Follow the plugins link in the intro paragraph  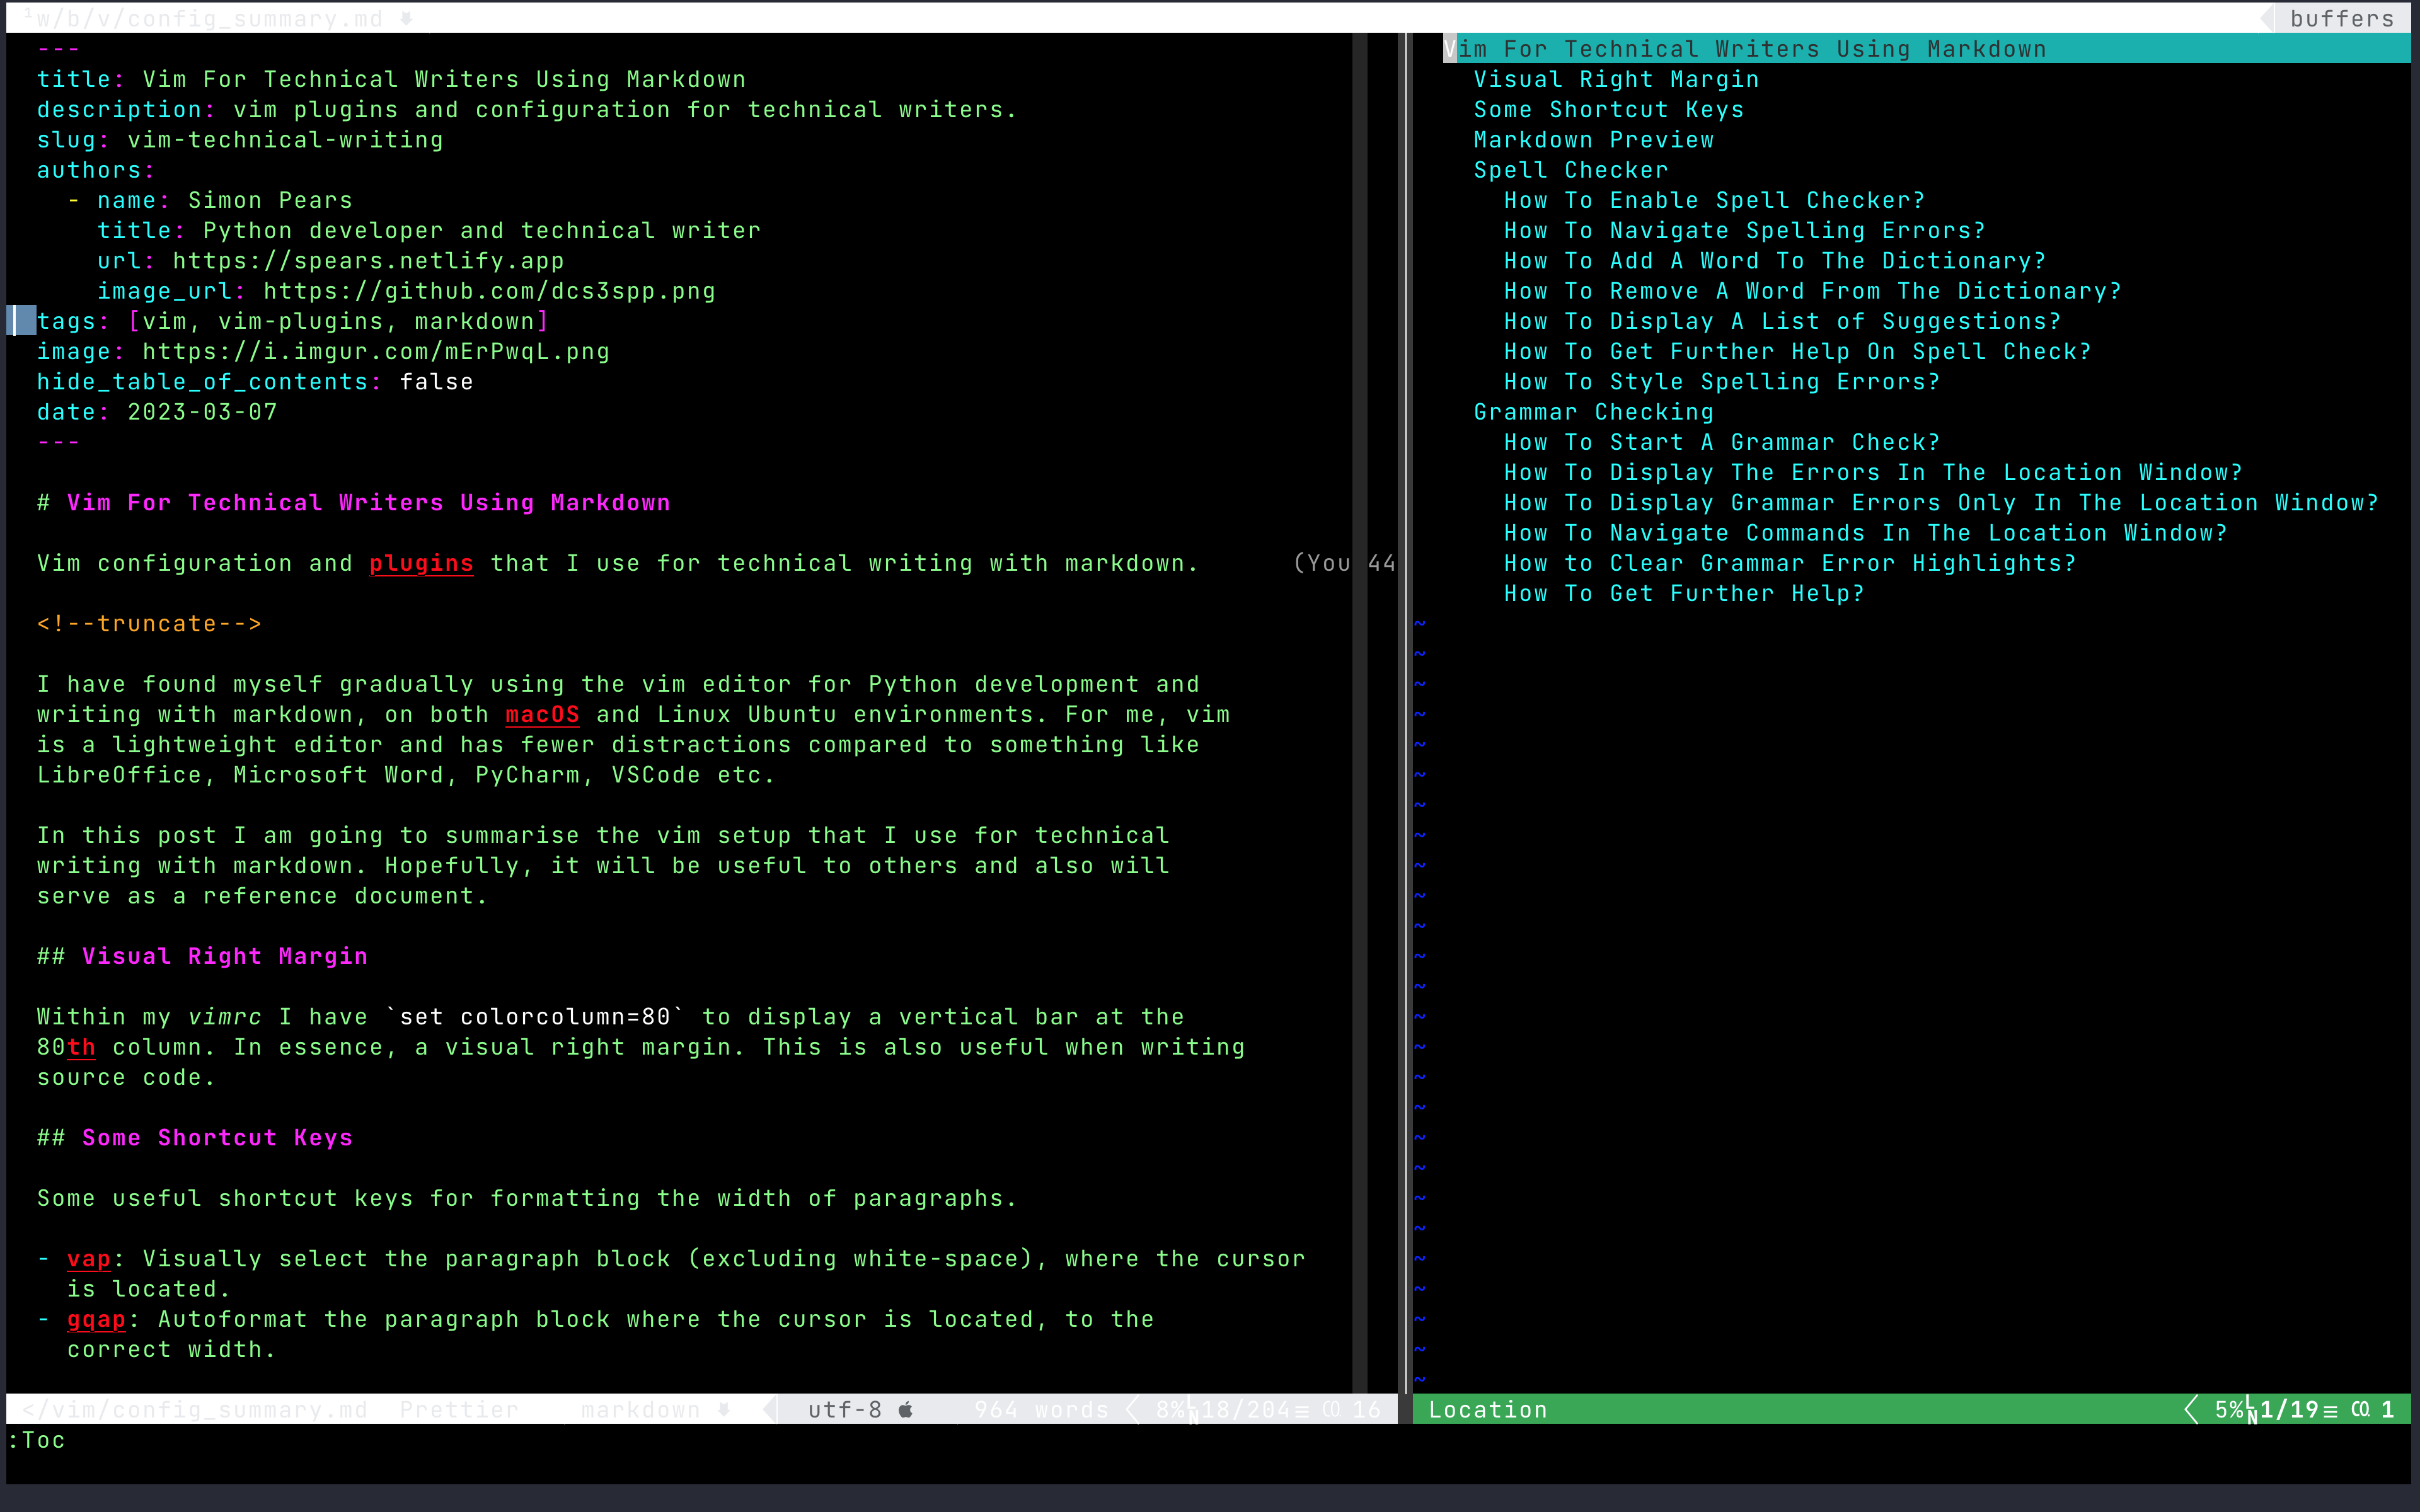point(420,563)
